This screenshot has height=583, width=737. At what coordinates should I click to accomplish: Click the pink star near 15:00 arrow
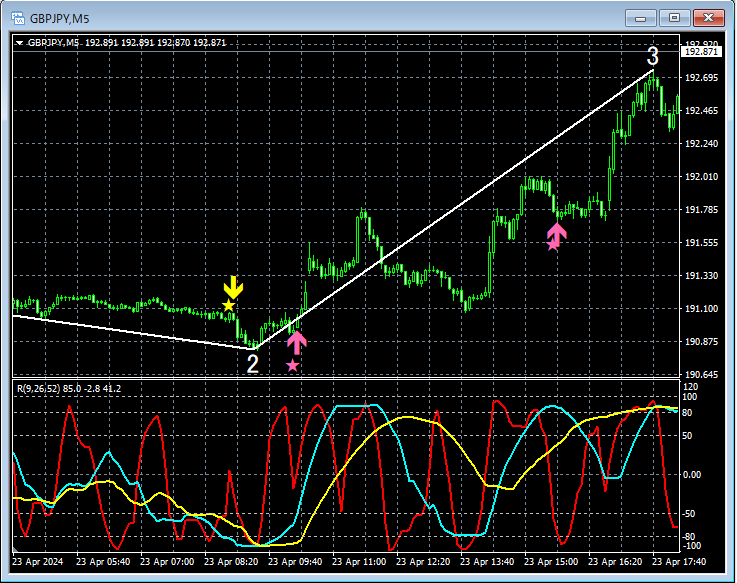(x=552, y=244)
